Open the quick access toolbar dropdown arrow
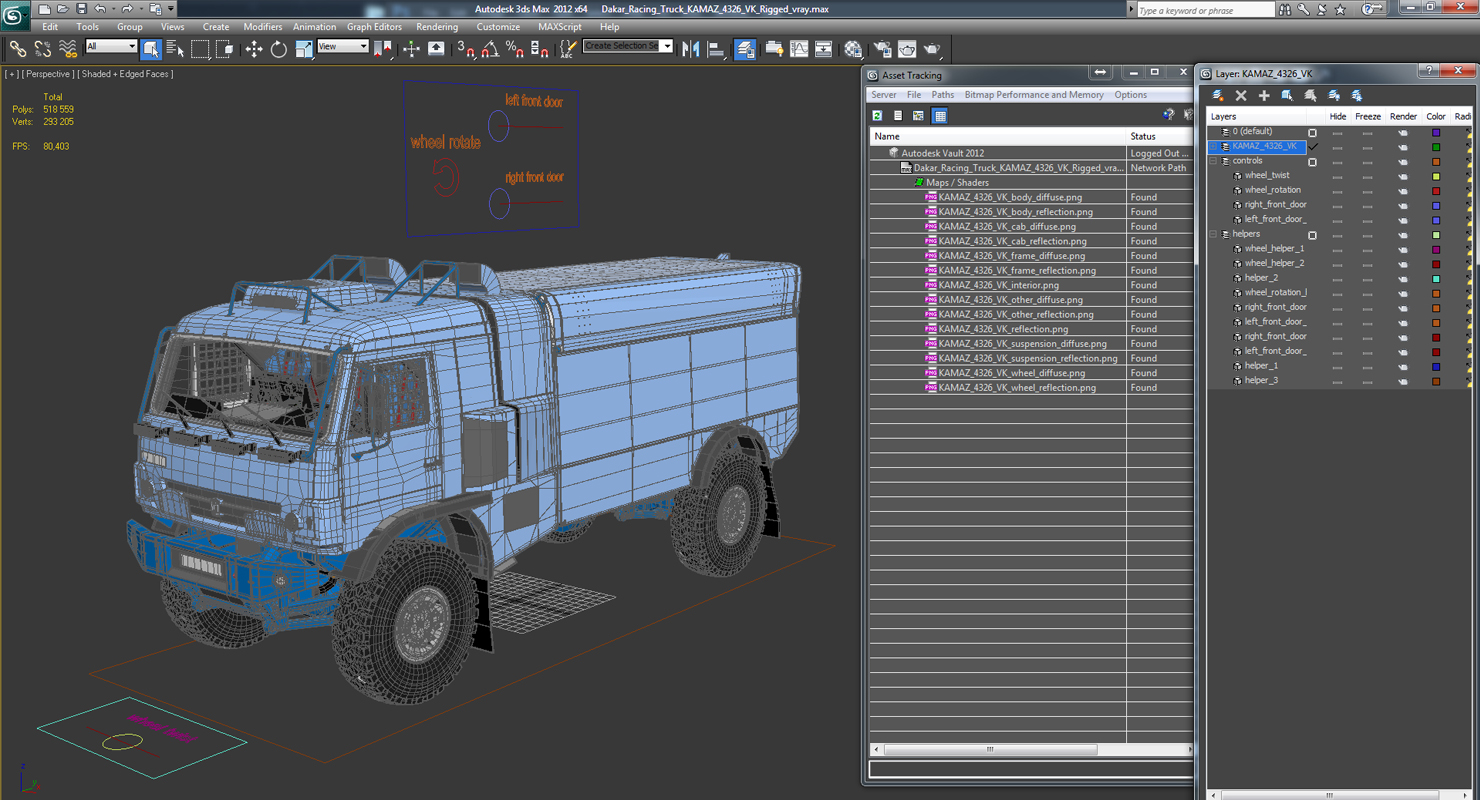This screenshot has height=800, width=1480. point(170,9)
